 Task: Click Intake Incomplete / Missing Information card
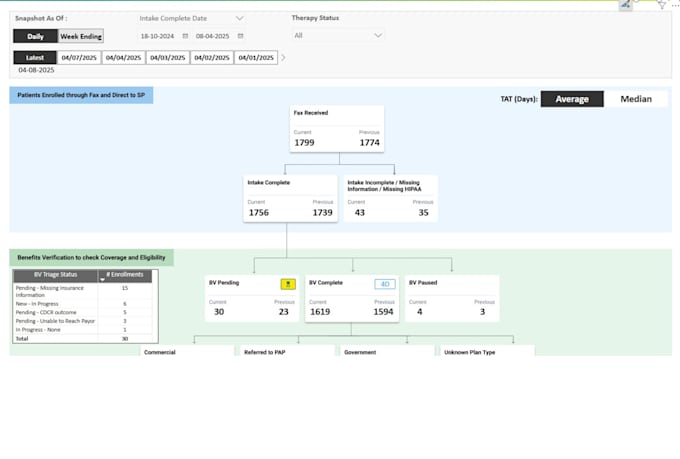coord(391,199)
